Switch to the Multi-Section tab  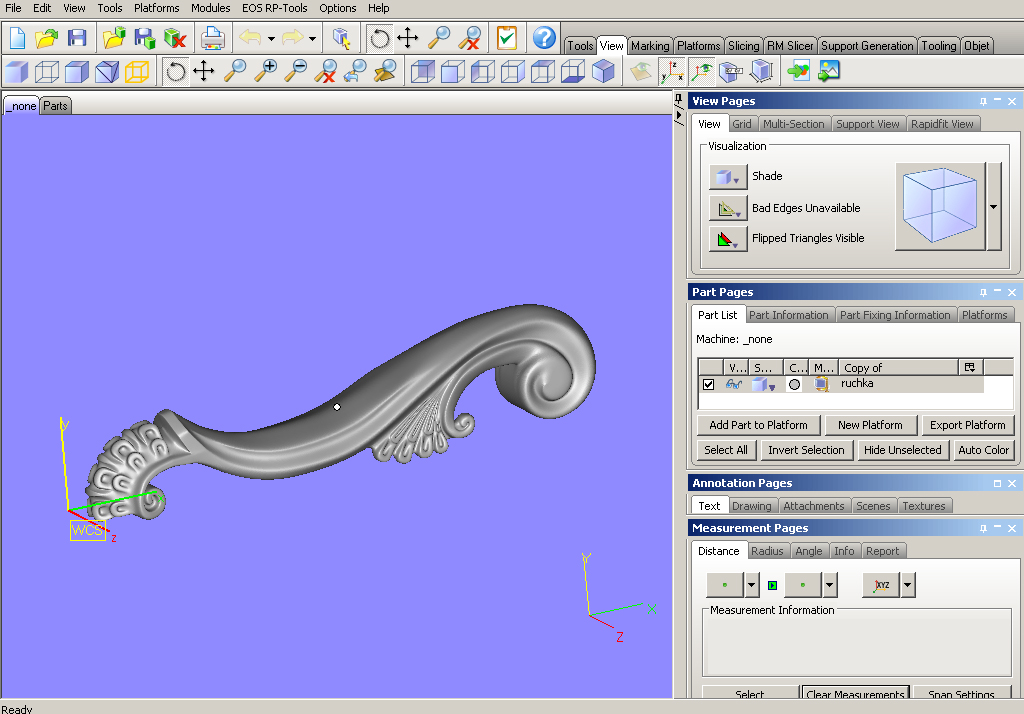click(x=793, y=124)
